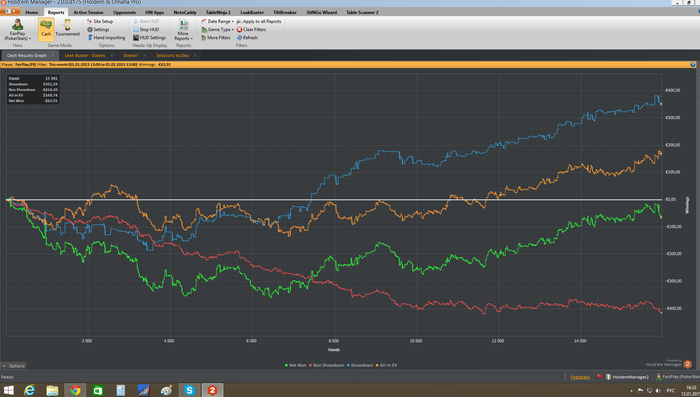The width and height of the screenshot is (700, 397).
Task: Switch to the Reports ribbon tab
Action: pos(56,12)
